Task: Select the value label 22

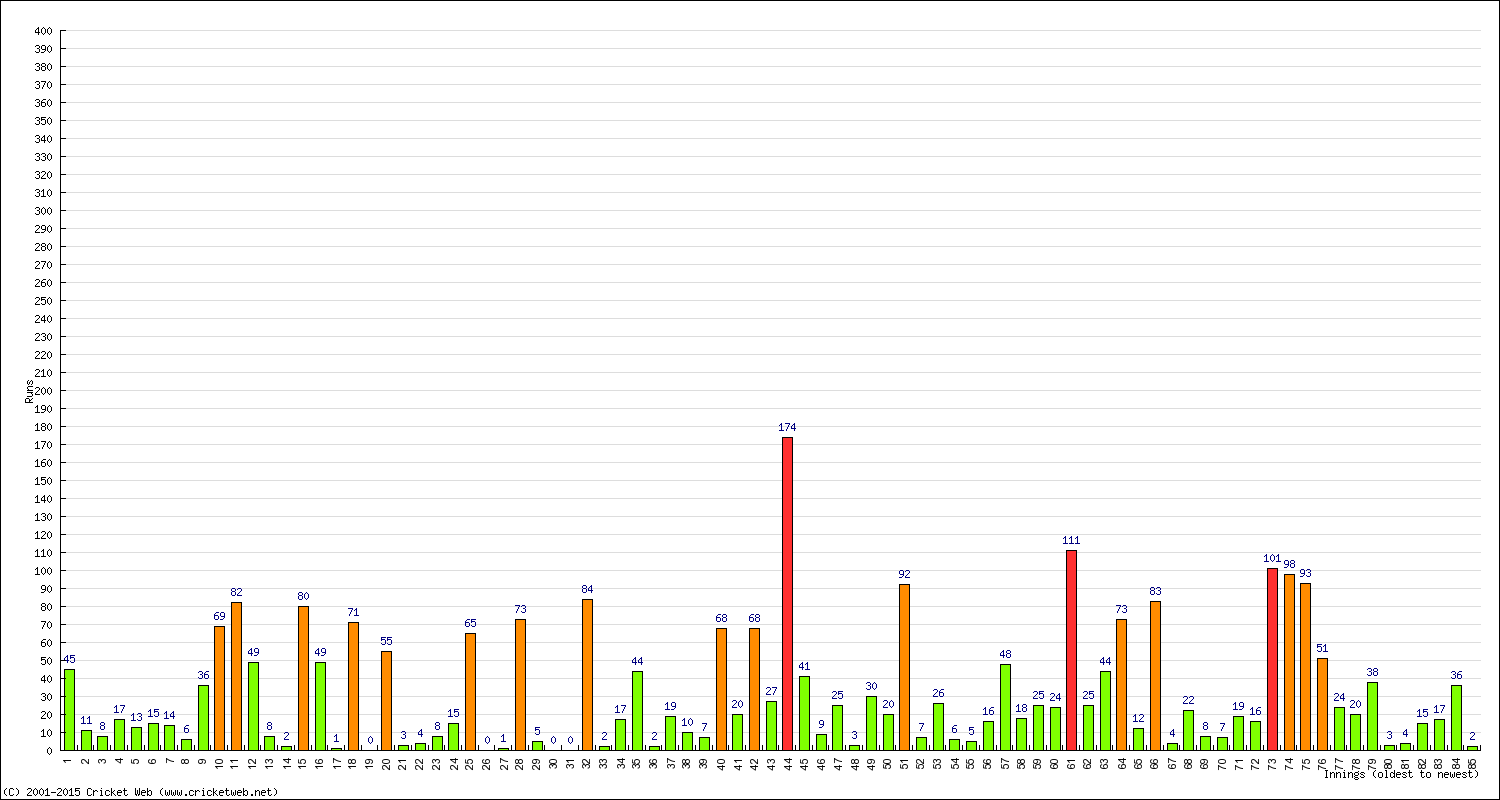Action: click(x=1189, y=701)
